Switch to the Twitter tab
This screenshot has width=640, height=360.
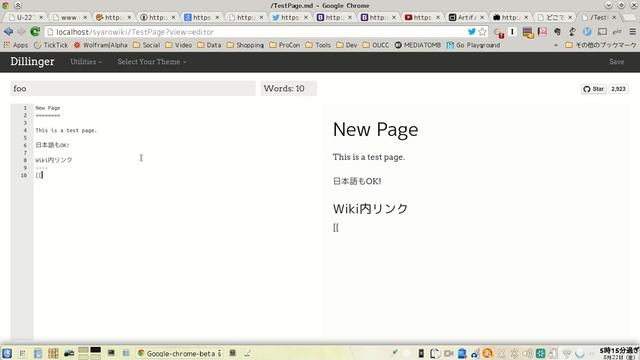coord(289,18)
